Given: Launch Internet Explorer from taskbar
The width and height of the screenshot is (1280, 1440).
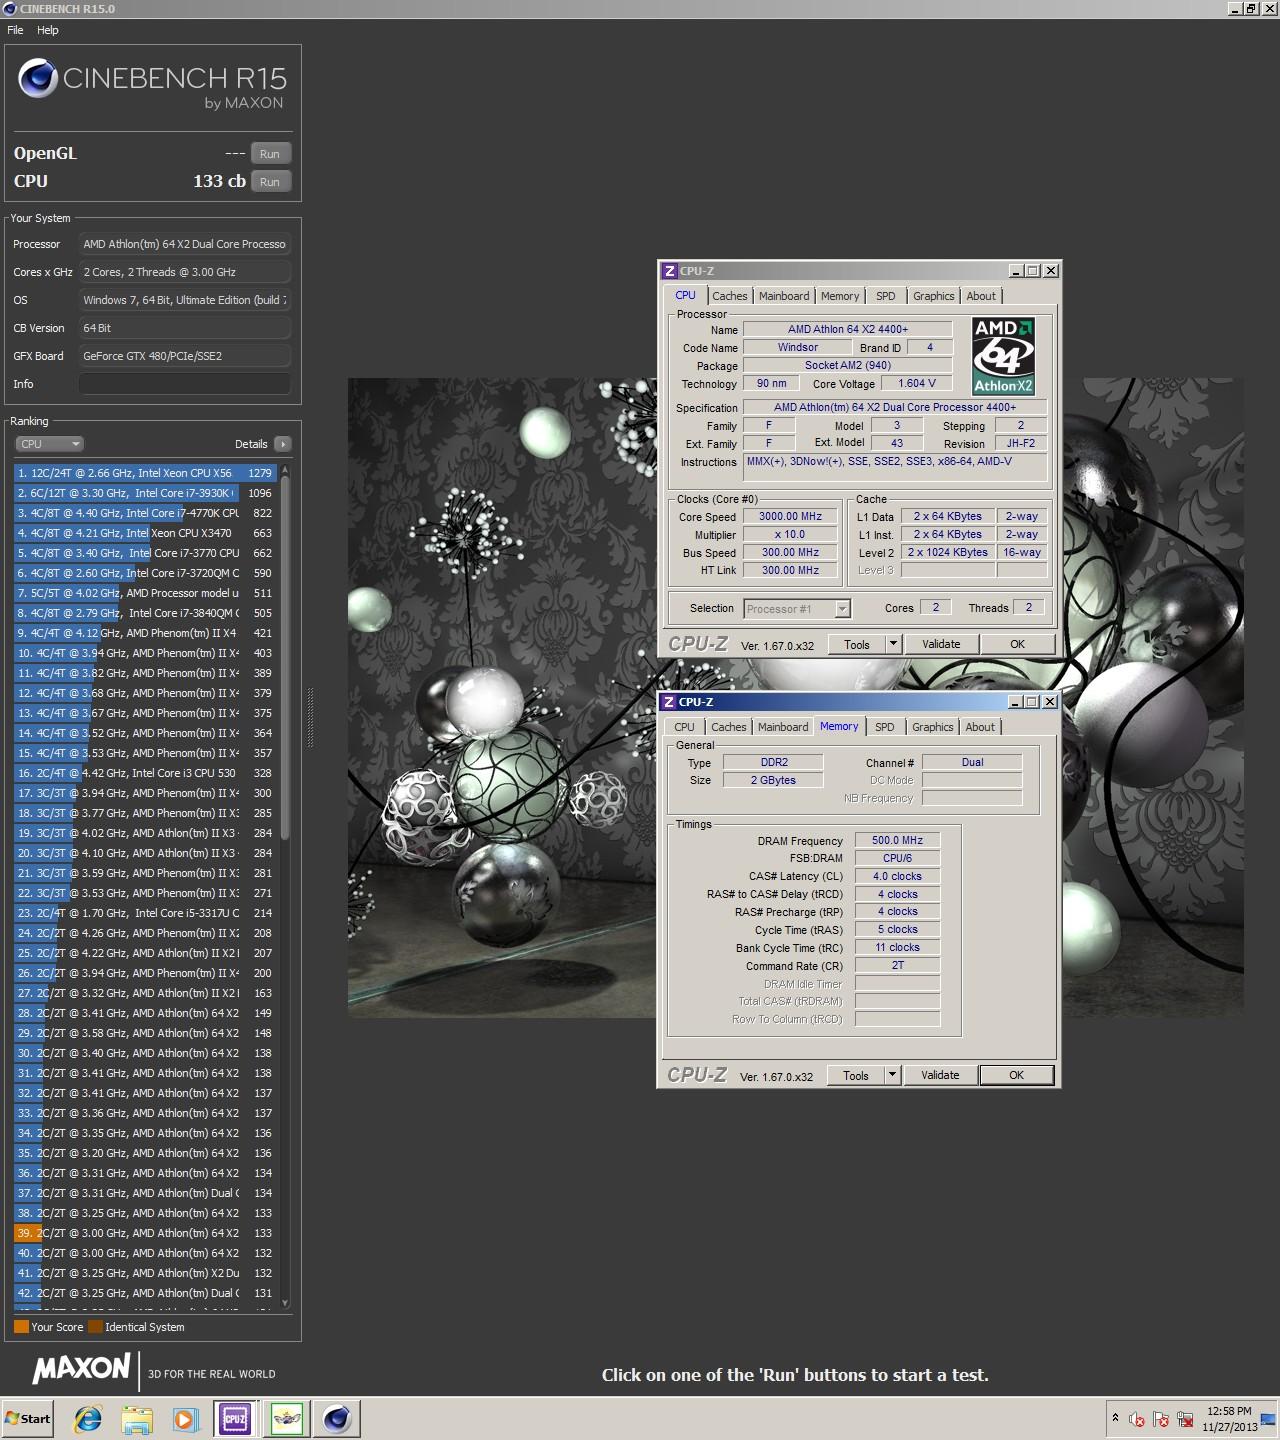Looking at the screenshot, I should [88, 1419].
